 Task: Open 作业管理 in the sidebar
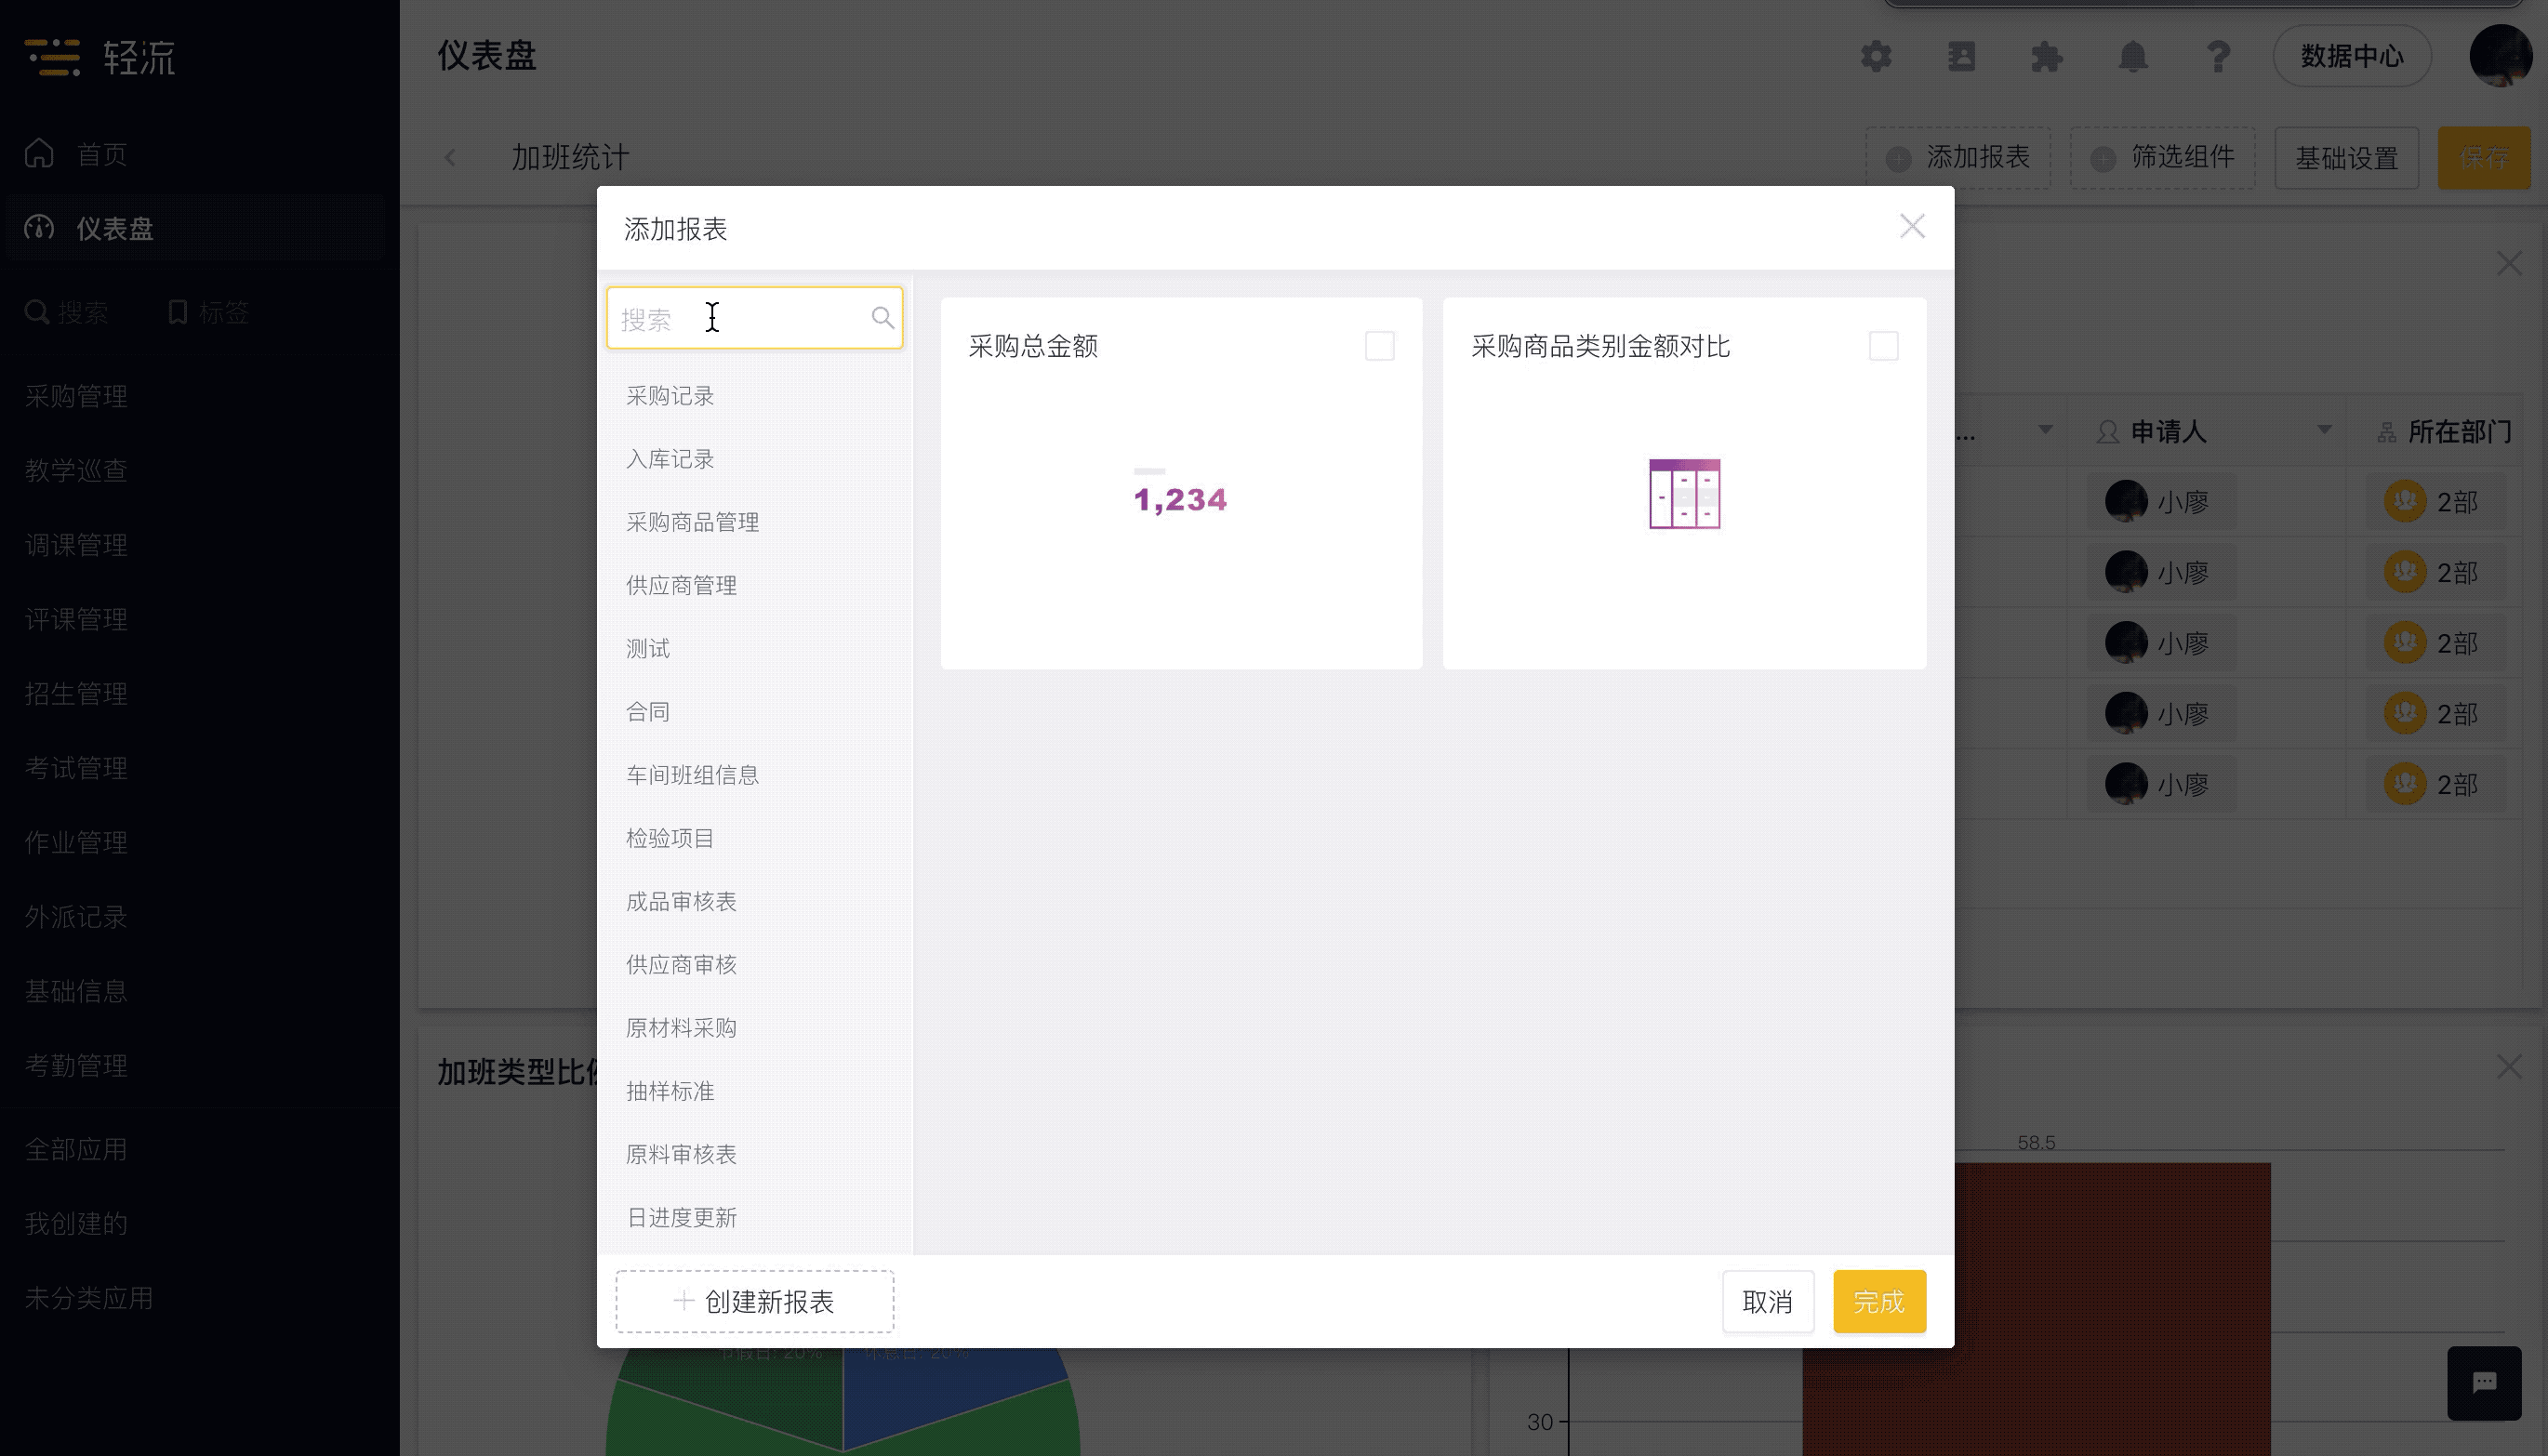pos(76,843)
